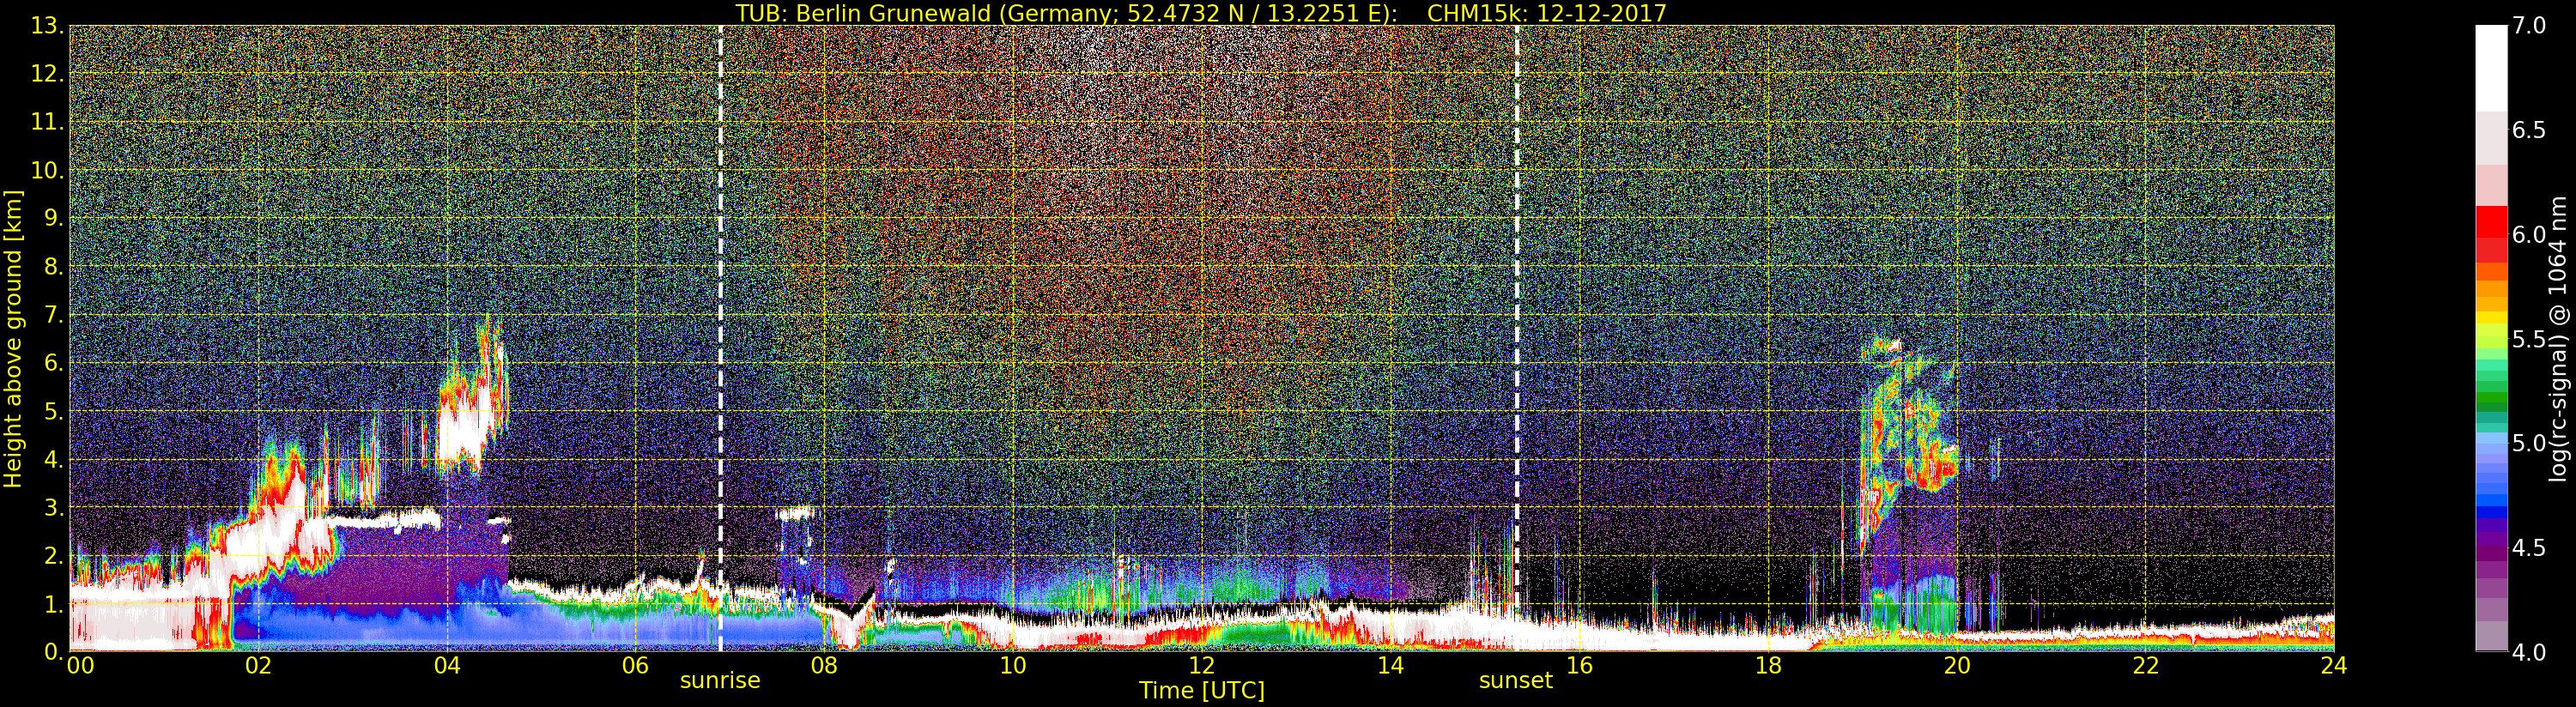This screenshot has height=707, width=2576.
Task: Click the '5.0' colorbar tick label
Action: tap(2529, 443)
